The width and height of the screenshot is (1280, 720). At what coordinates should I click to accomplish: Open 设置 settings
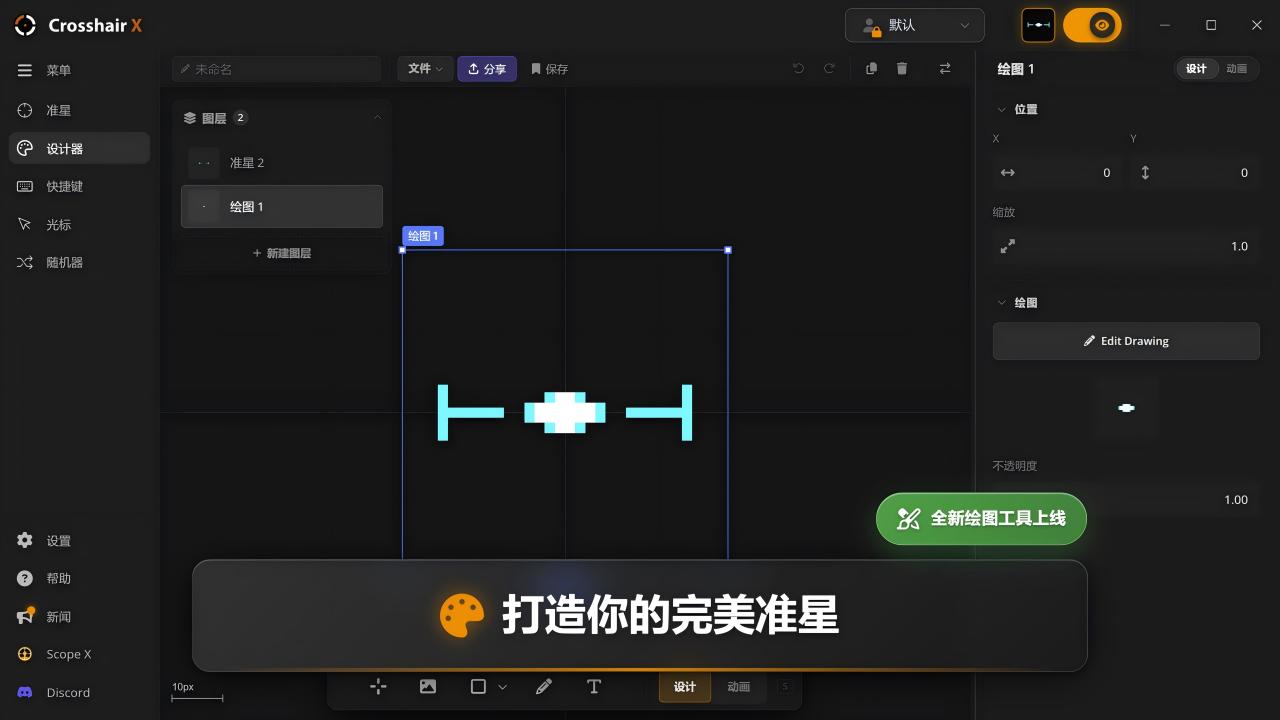[79, 540]
